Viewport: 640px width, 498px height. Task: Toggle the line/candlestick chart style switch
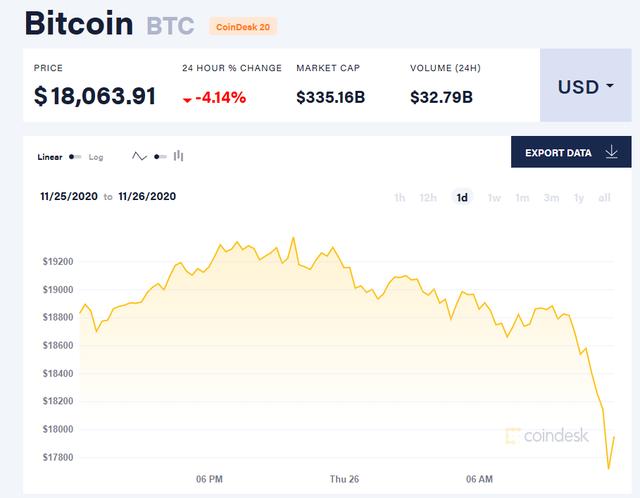click(160, 156)
